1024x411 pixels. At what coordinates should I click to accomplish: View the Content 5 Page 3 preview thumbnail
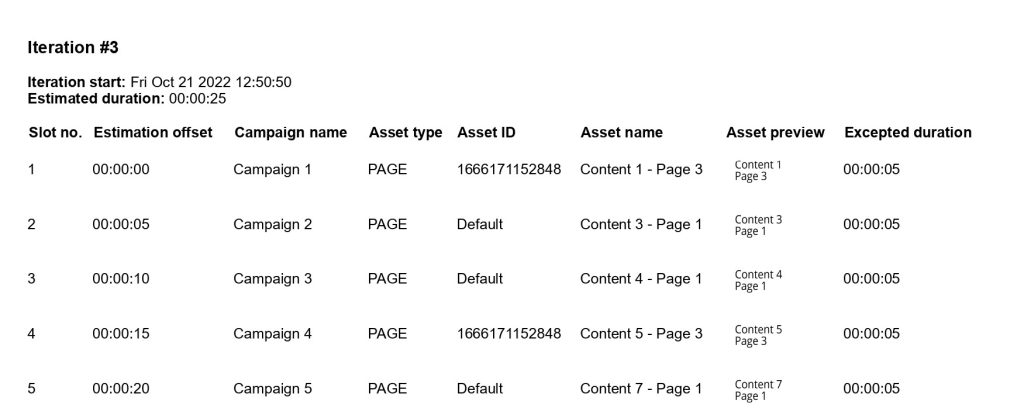pos(758,335)
